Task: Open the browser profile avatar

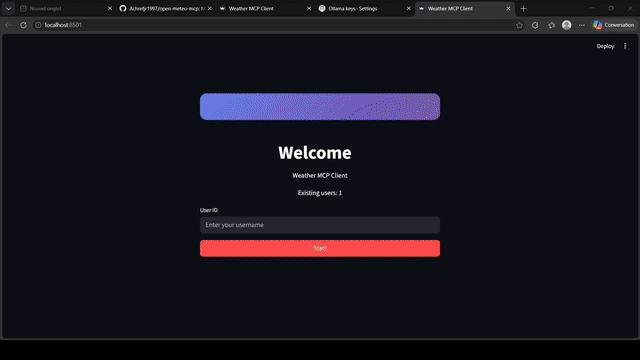Action: coord(567,25)
